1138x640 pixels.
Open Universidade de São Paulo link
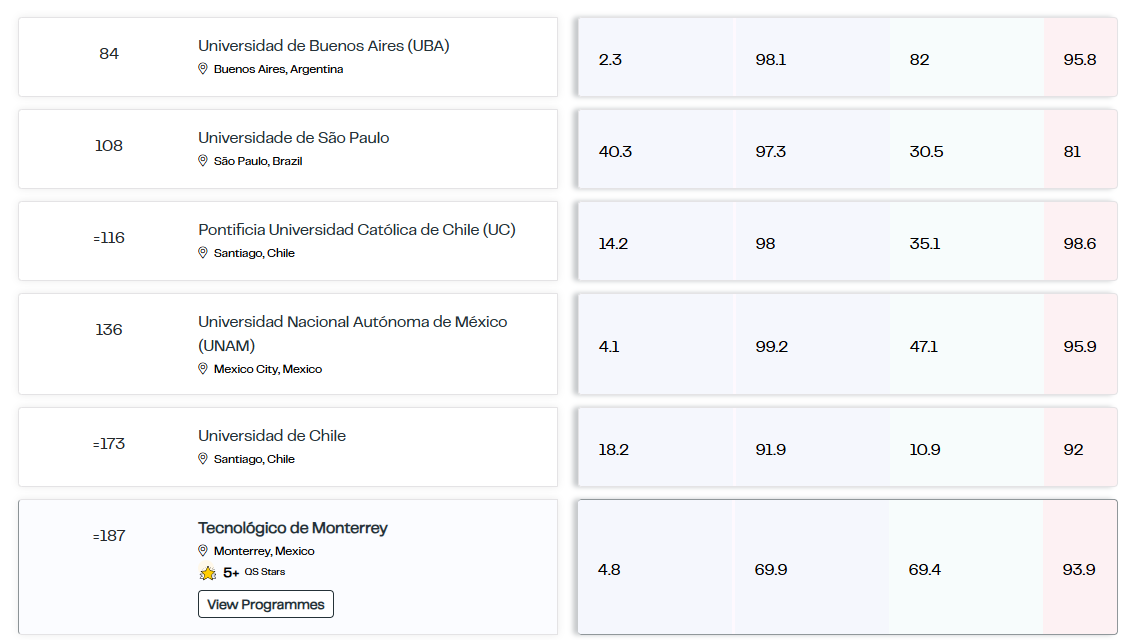point(293,138)
